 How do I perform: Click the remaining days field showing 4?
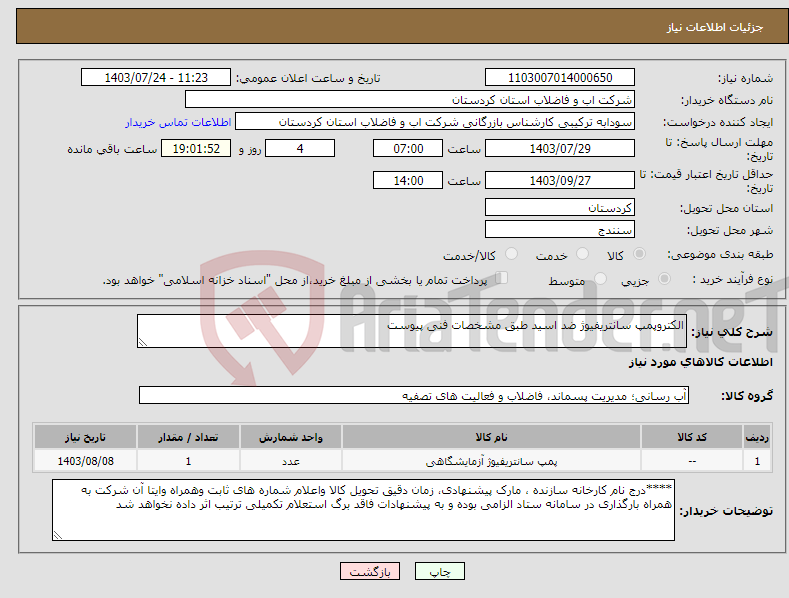[300, 148]
